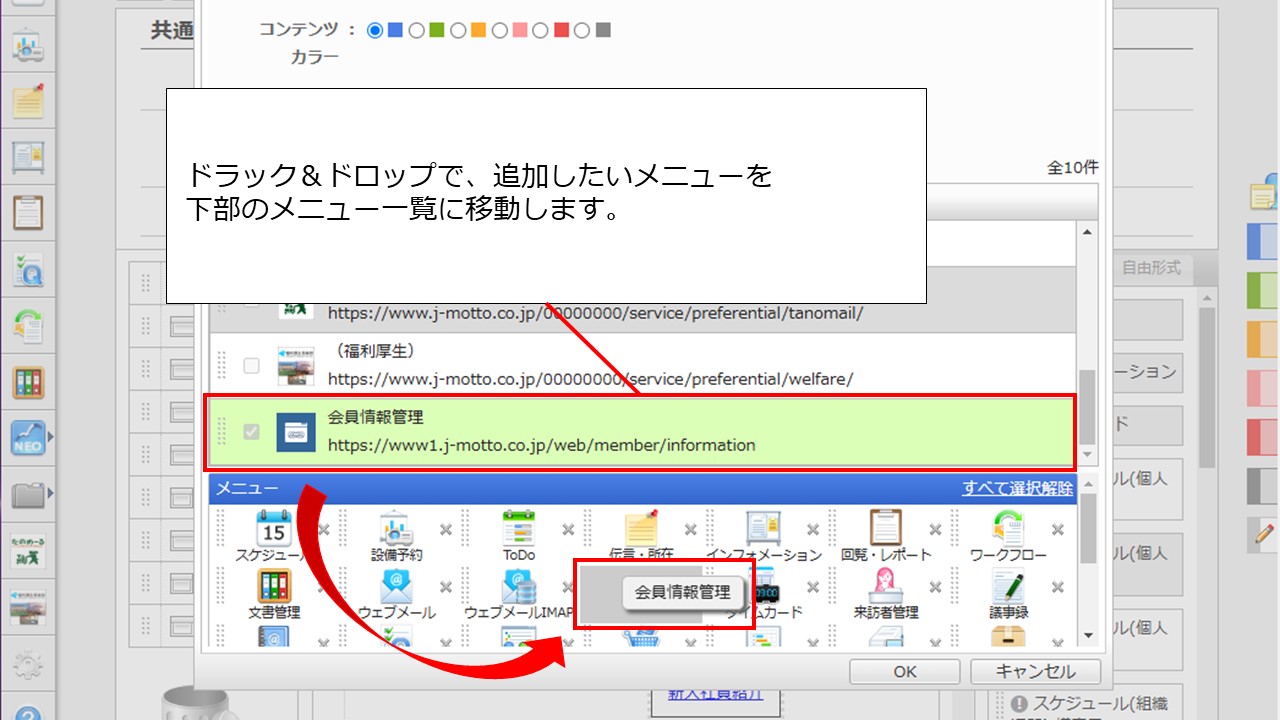Select the blue content color radio button
The width and height of the screenshot is (1280, 720).
click(375, 31)
